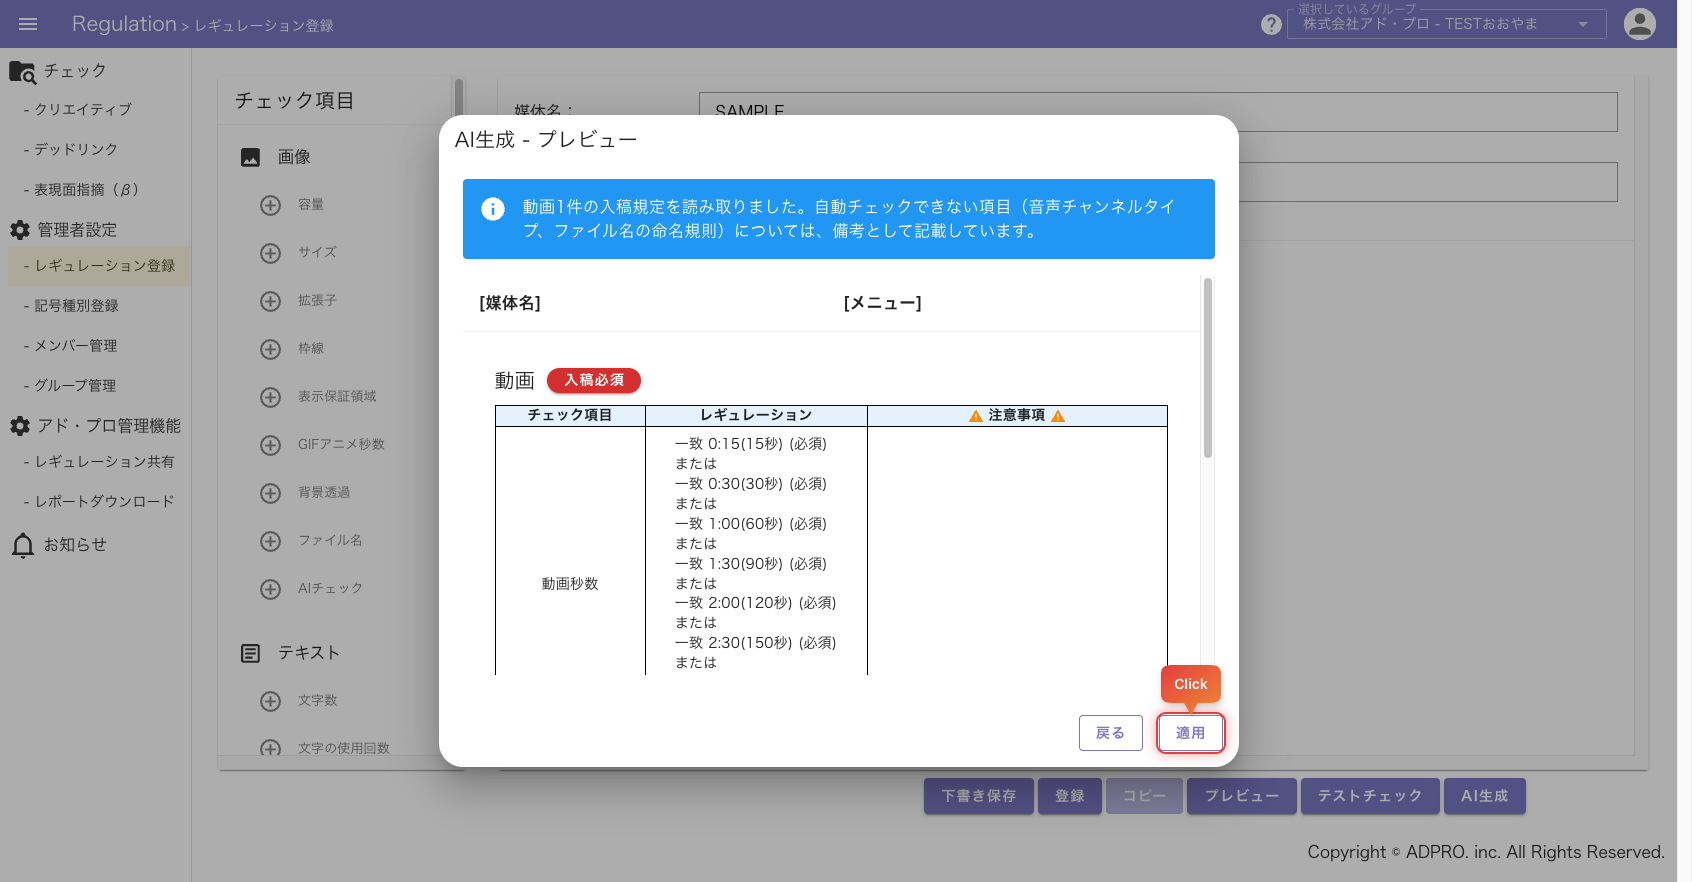Add the サイズ check item plus icon

(270, 253)
